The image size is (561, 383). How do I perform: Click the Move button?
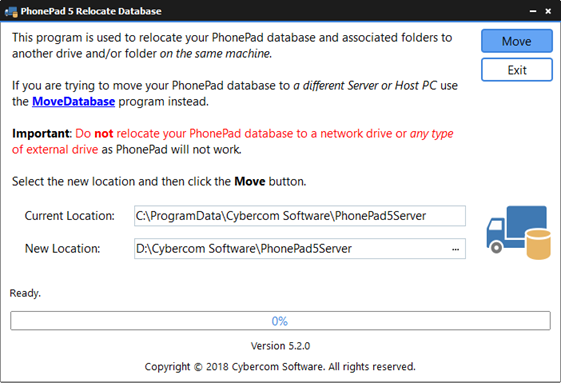point(517,41)
